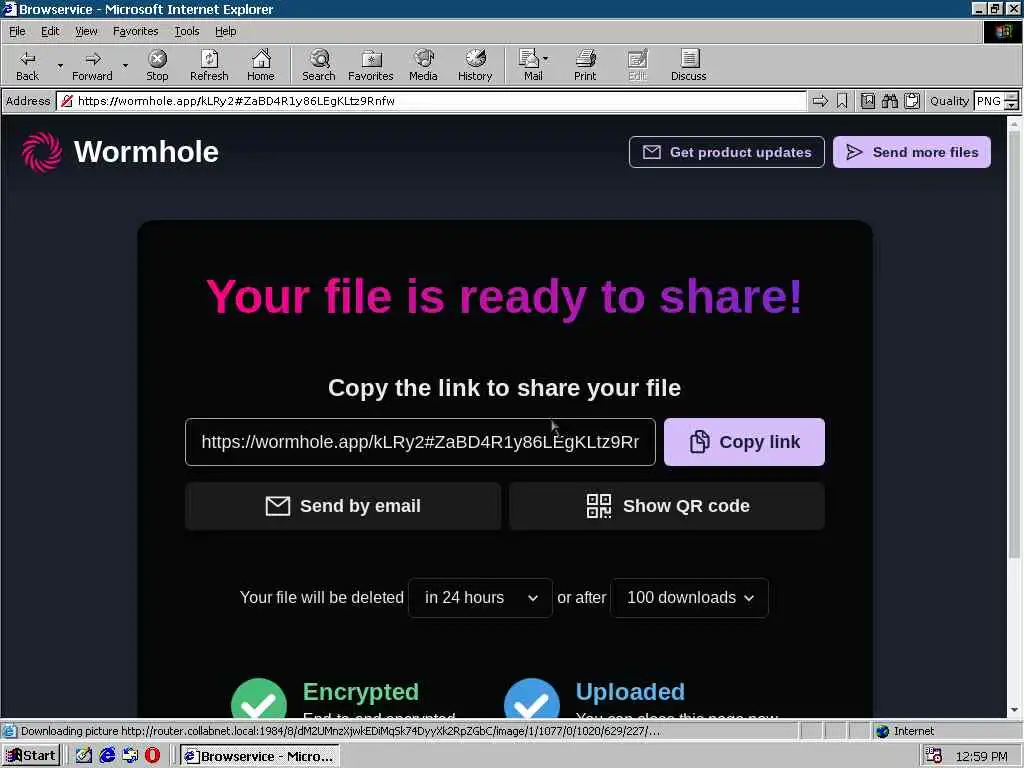
Task: Open the Search toolbar panel
Action: coord(319,65)
